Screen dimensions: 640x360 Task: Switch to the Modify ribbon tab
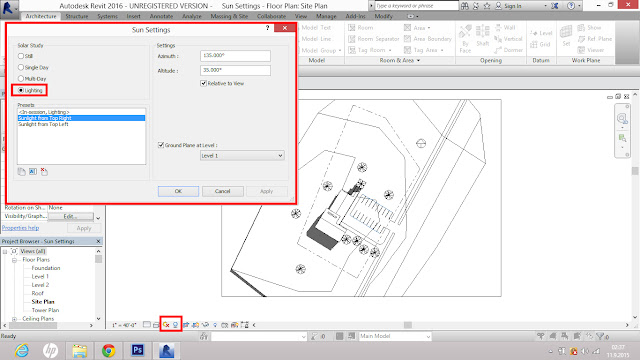coord(383,16)
